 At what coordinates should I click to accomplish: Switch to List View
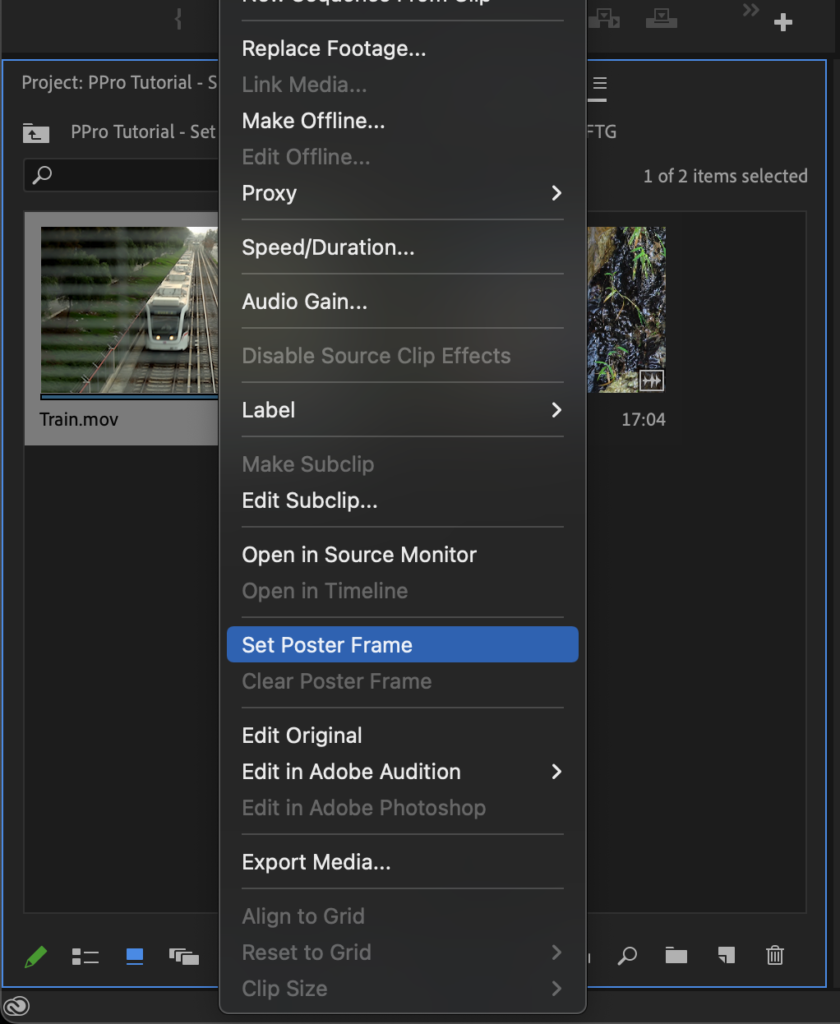pos(85,957)
